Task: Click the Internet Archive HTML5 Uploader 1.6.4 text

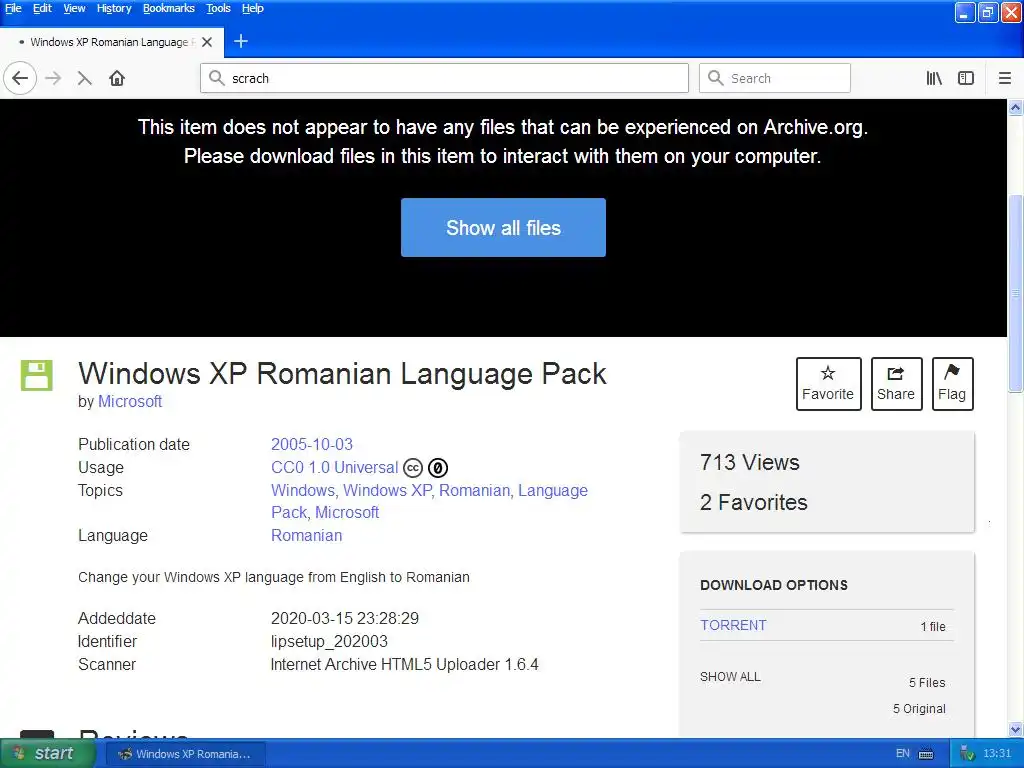Action: coord(404,664)
